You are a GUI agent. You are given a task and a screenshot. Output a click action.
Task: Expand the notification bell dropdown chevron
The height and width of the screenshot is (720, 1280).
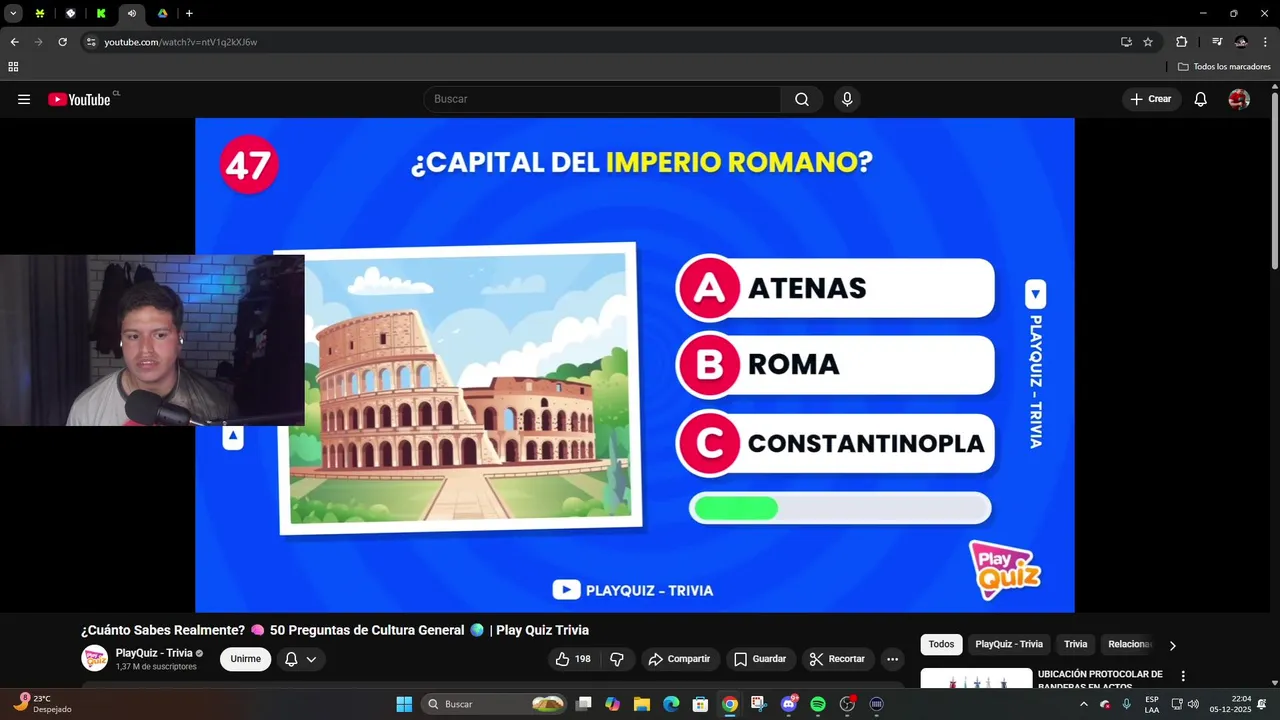pos(311,659)
